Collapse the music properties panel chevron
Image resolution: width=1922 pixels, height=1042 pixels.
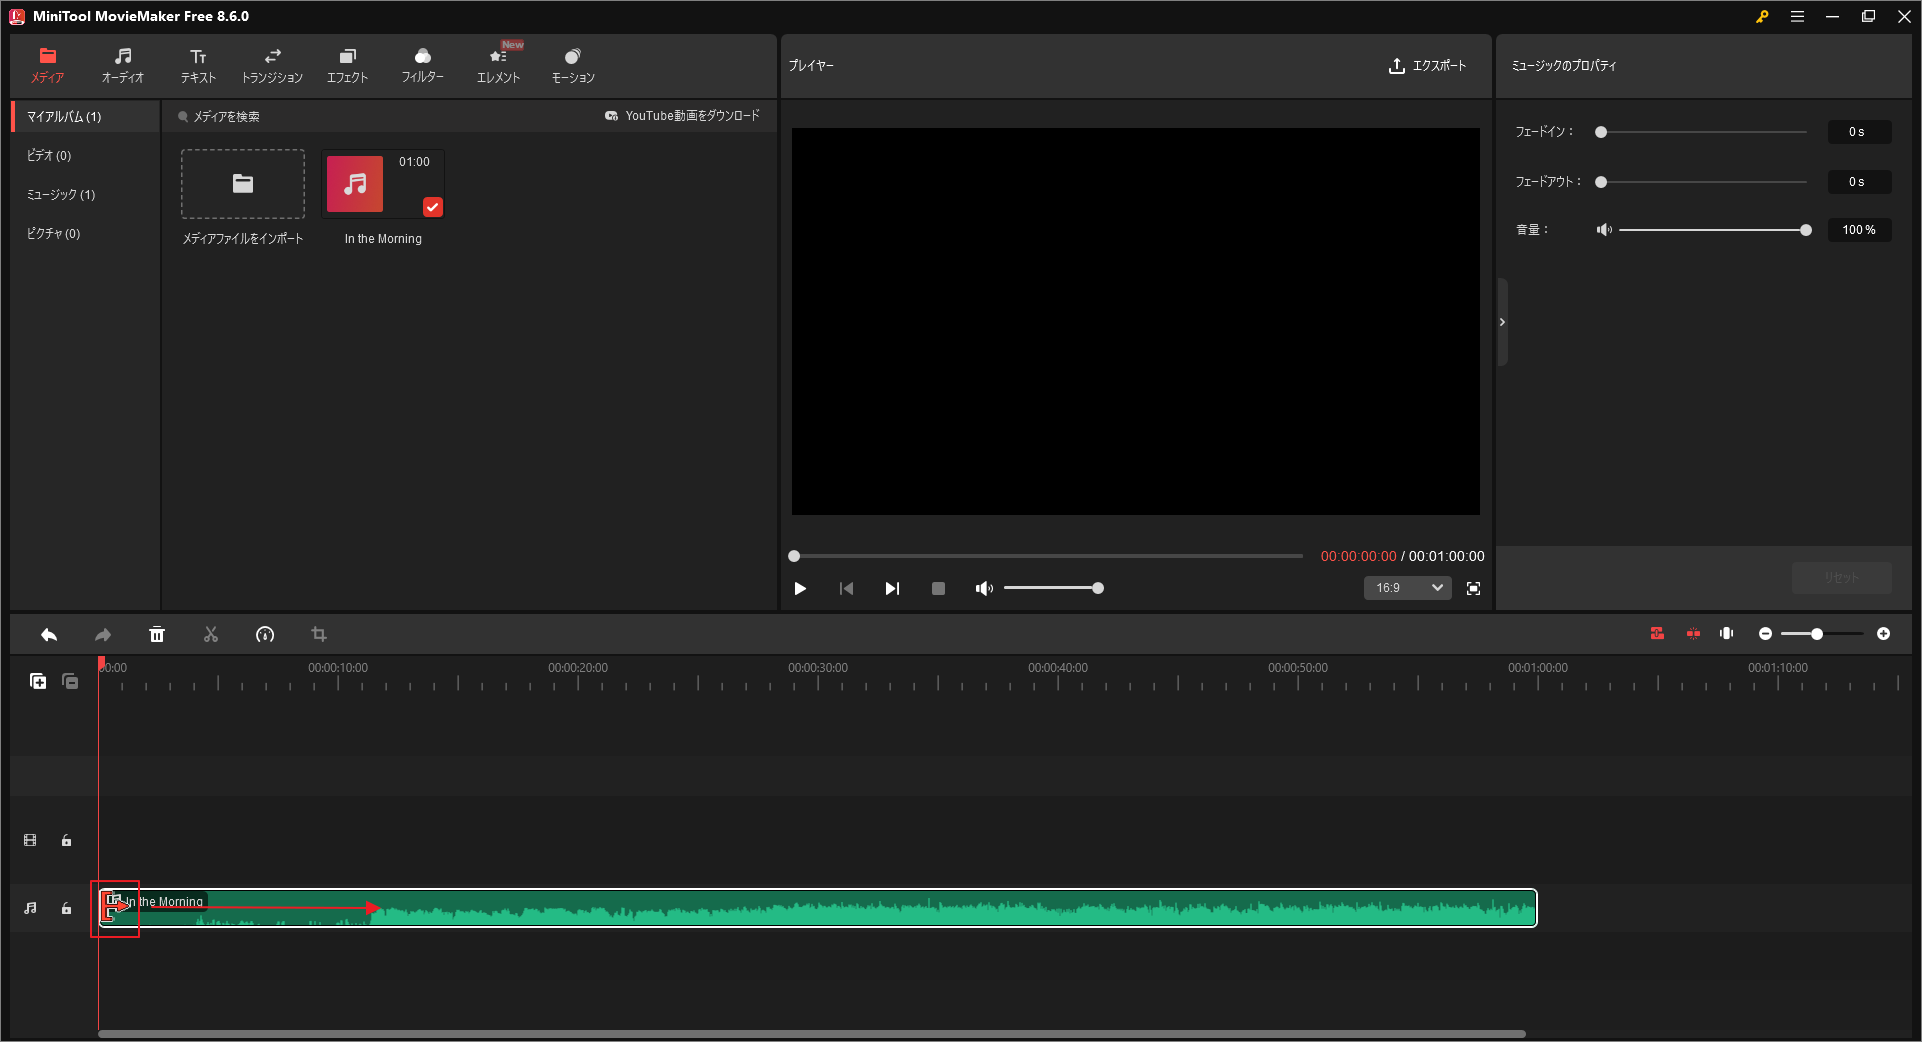[1502, 321]
